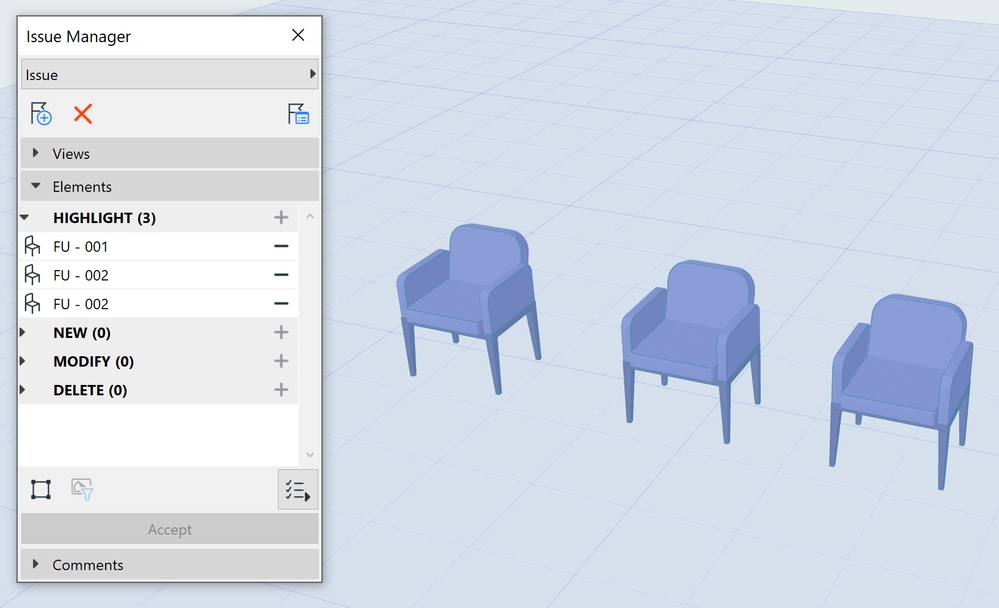Click the filter elements icon

[x=82, y=489]
